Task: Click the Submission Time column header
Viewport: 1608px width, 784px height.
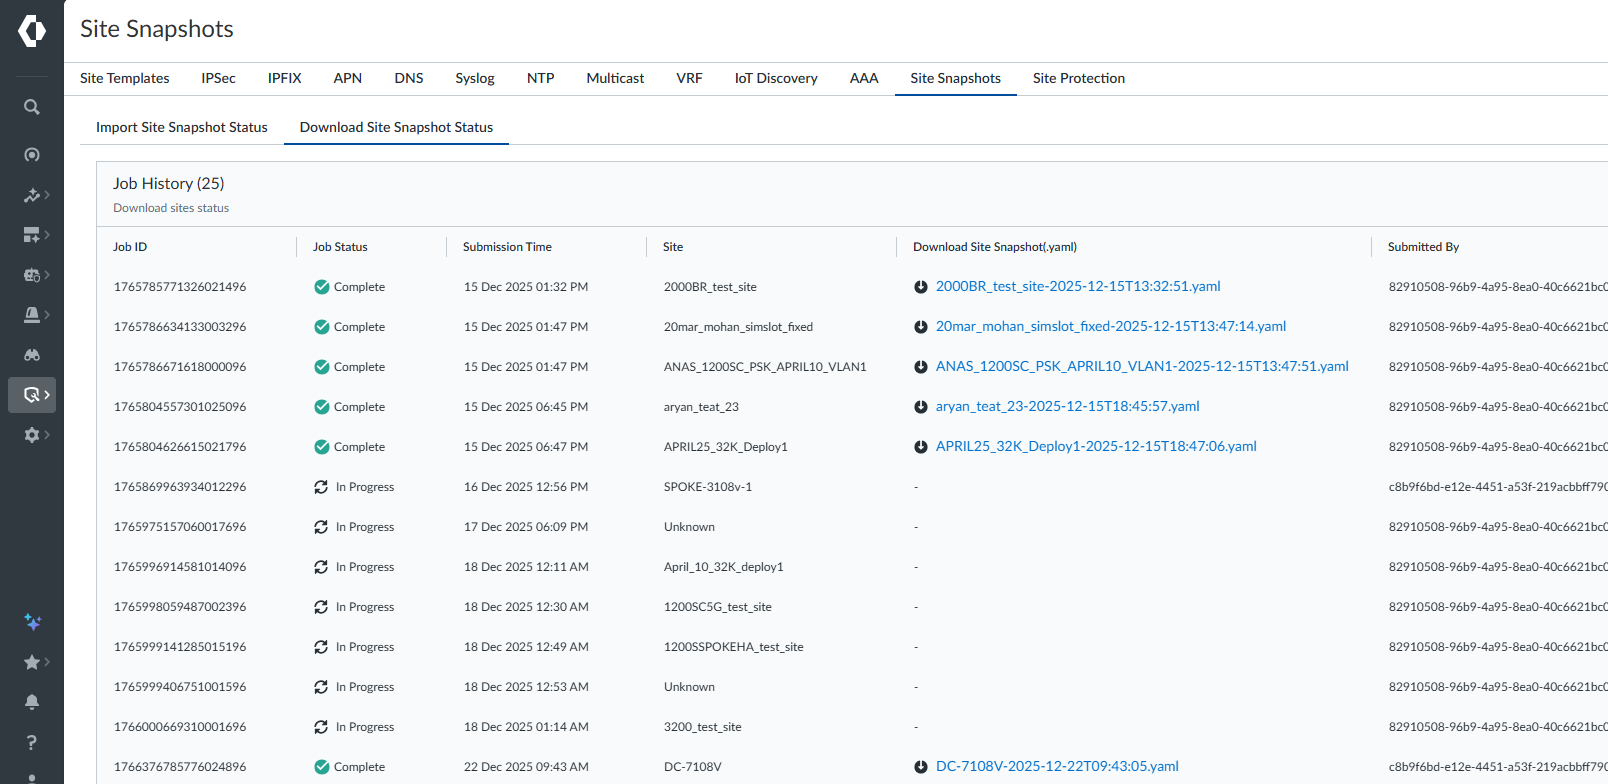Action: tap(507, 247)
